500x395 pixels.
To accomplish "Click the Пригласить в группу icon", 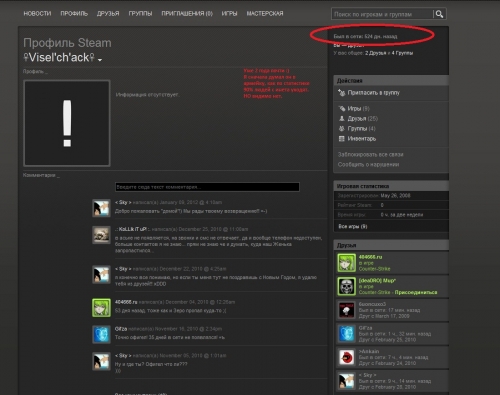I will click(341, 93).
